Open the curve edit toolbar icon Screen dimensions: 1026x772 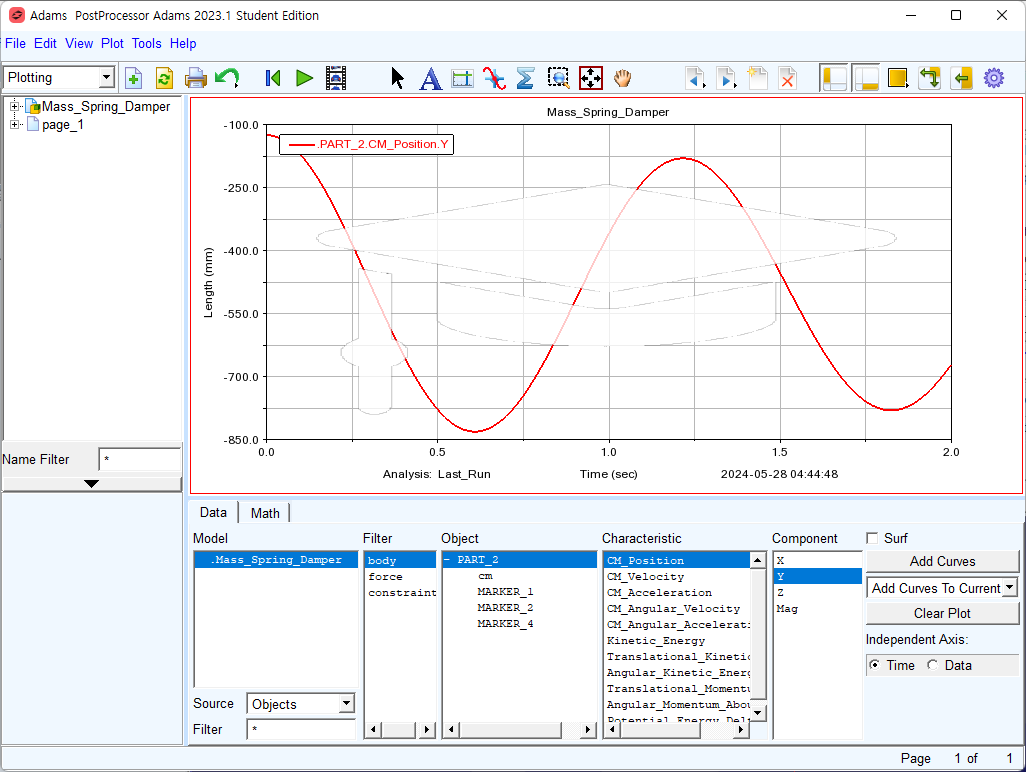pyautogui.click(x=494, y=79)
